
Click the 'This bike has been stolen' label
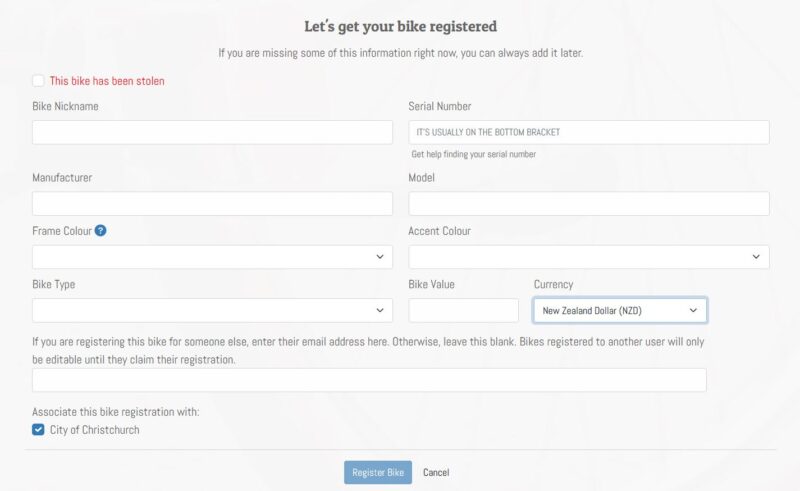[x=107, y=81]
